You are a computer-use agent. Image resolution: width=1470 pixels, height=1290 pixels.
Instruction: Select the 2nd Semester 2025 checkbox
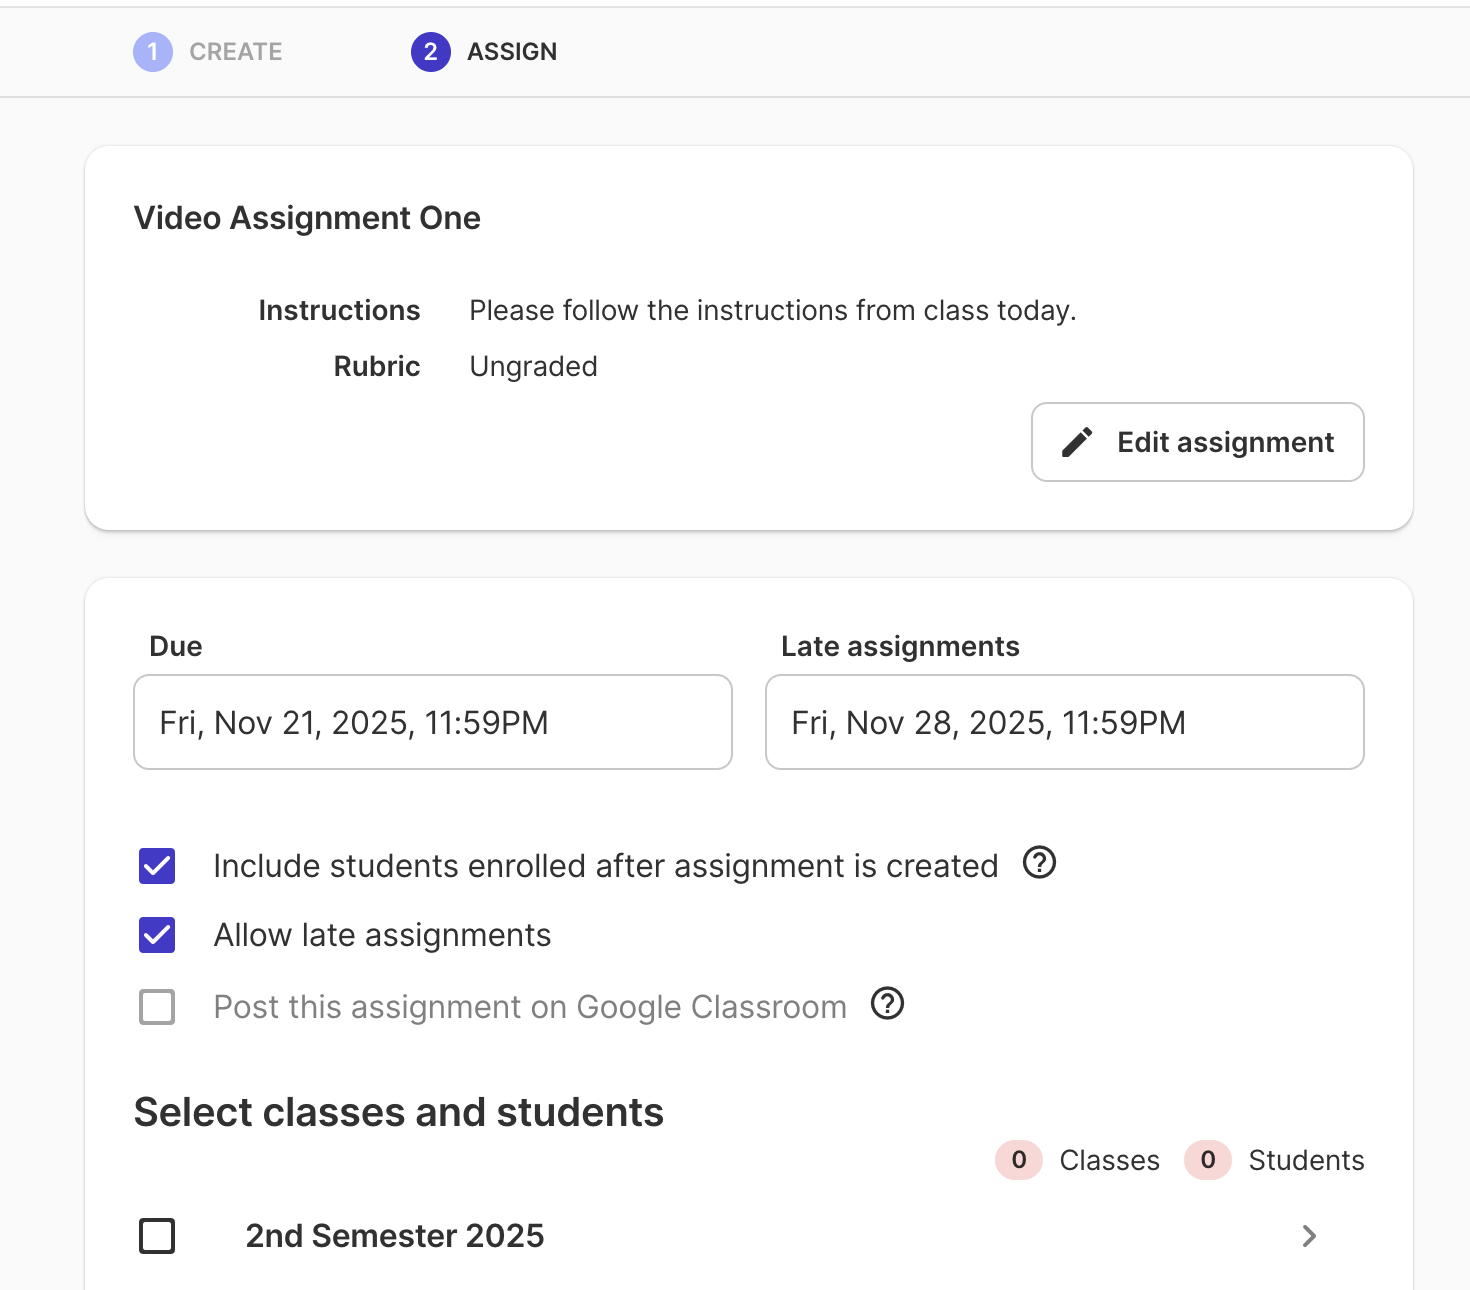point(156,1236)
